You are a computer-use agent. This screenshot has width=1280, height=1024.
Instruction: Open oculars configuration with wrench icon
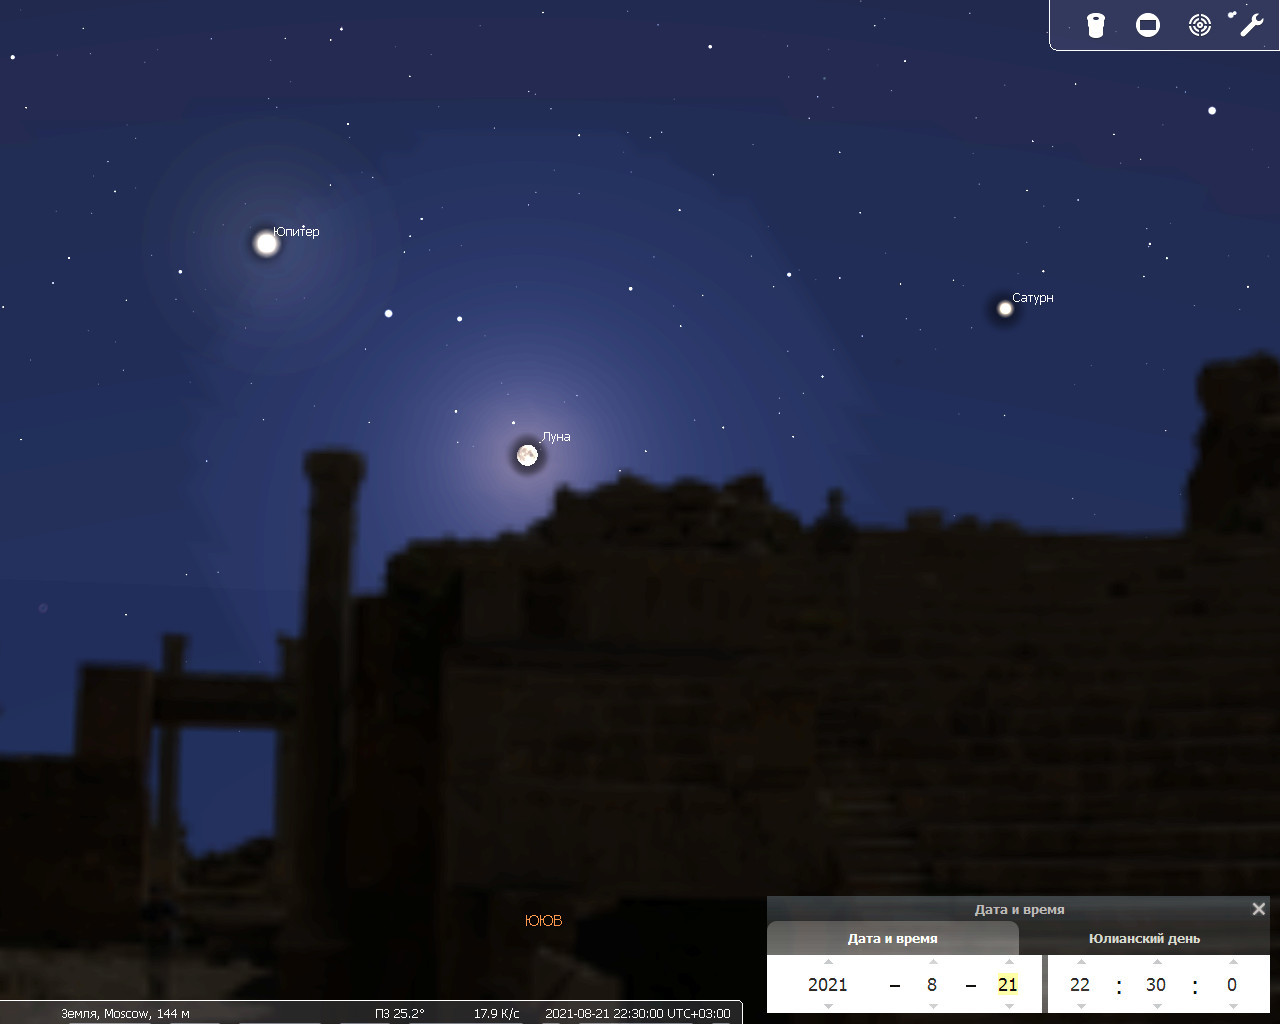[x=1252, y=25]
